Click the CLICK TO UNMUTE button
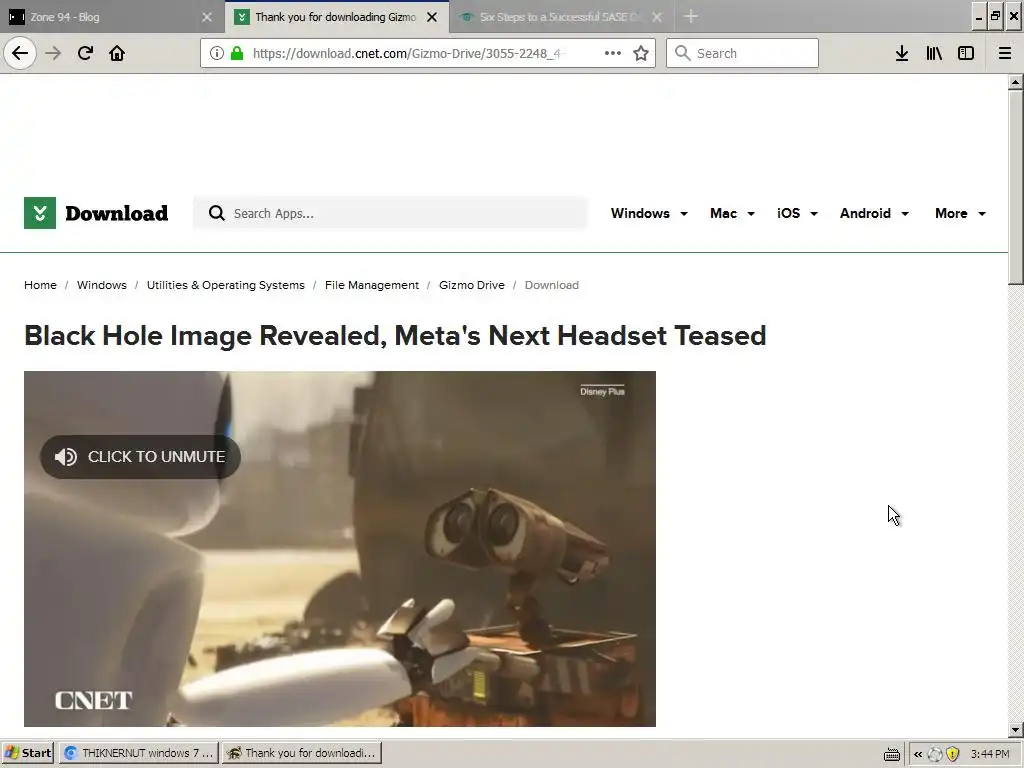This screenshot has width=1024, height=768. click(140, 456)
